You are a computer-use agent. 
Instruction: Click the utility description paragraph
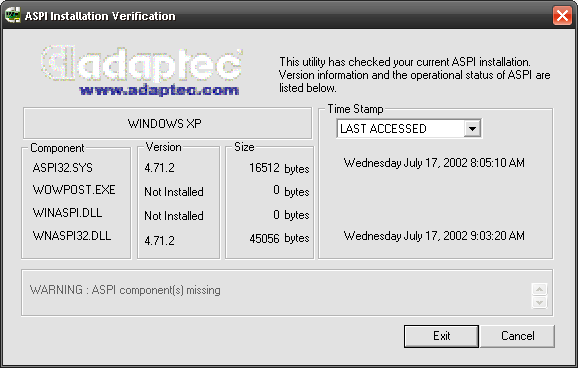point(415,74)
